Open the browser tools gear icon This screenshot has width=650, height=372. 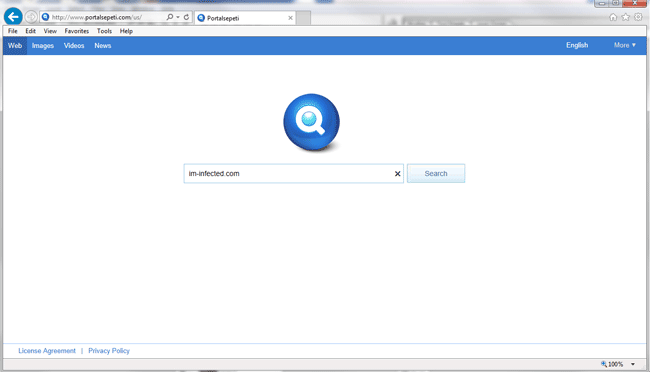tap(638, 17)
